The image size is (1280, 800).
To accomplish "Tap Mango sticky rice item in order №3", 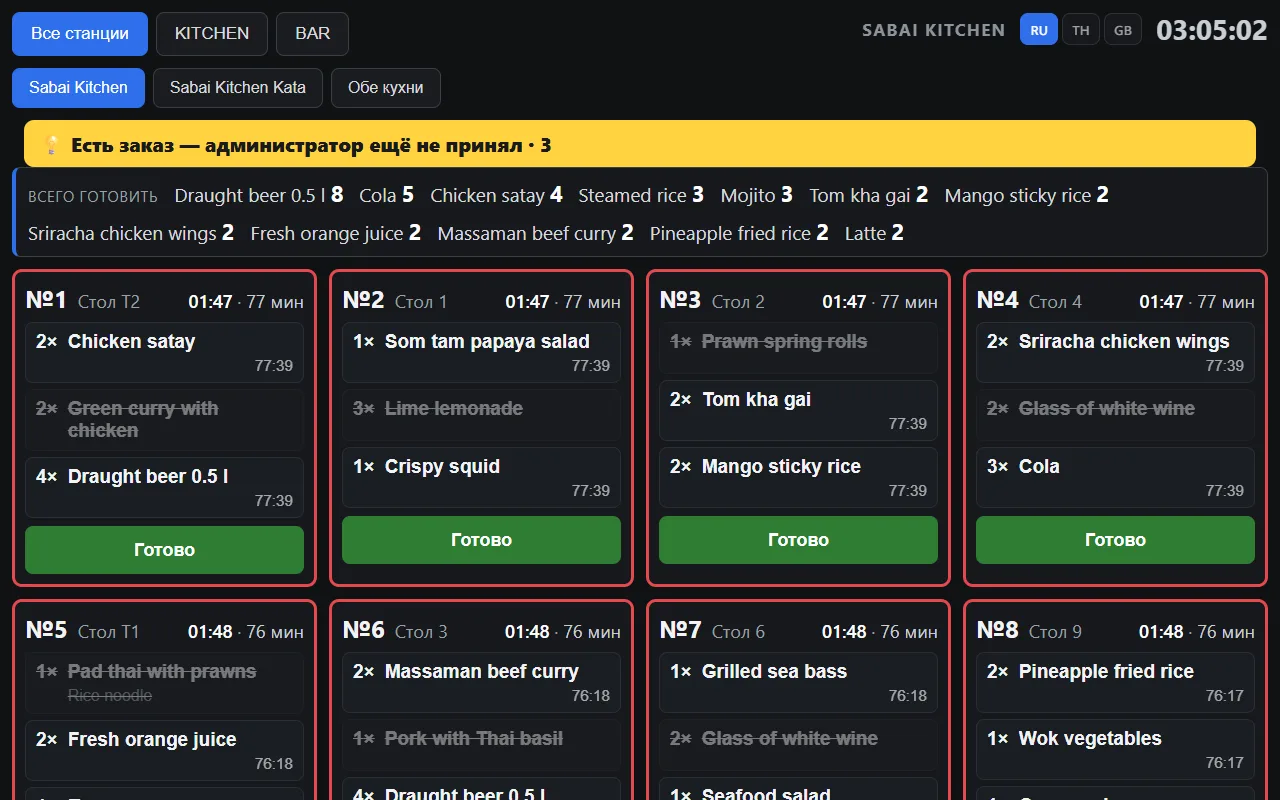I will [x=798, y=477].
